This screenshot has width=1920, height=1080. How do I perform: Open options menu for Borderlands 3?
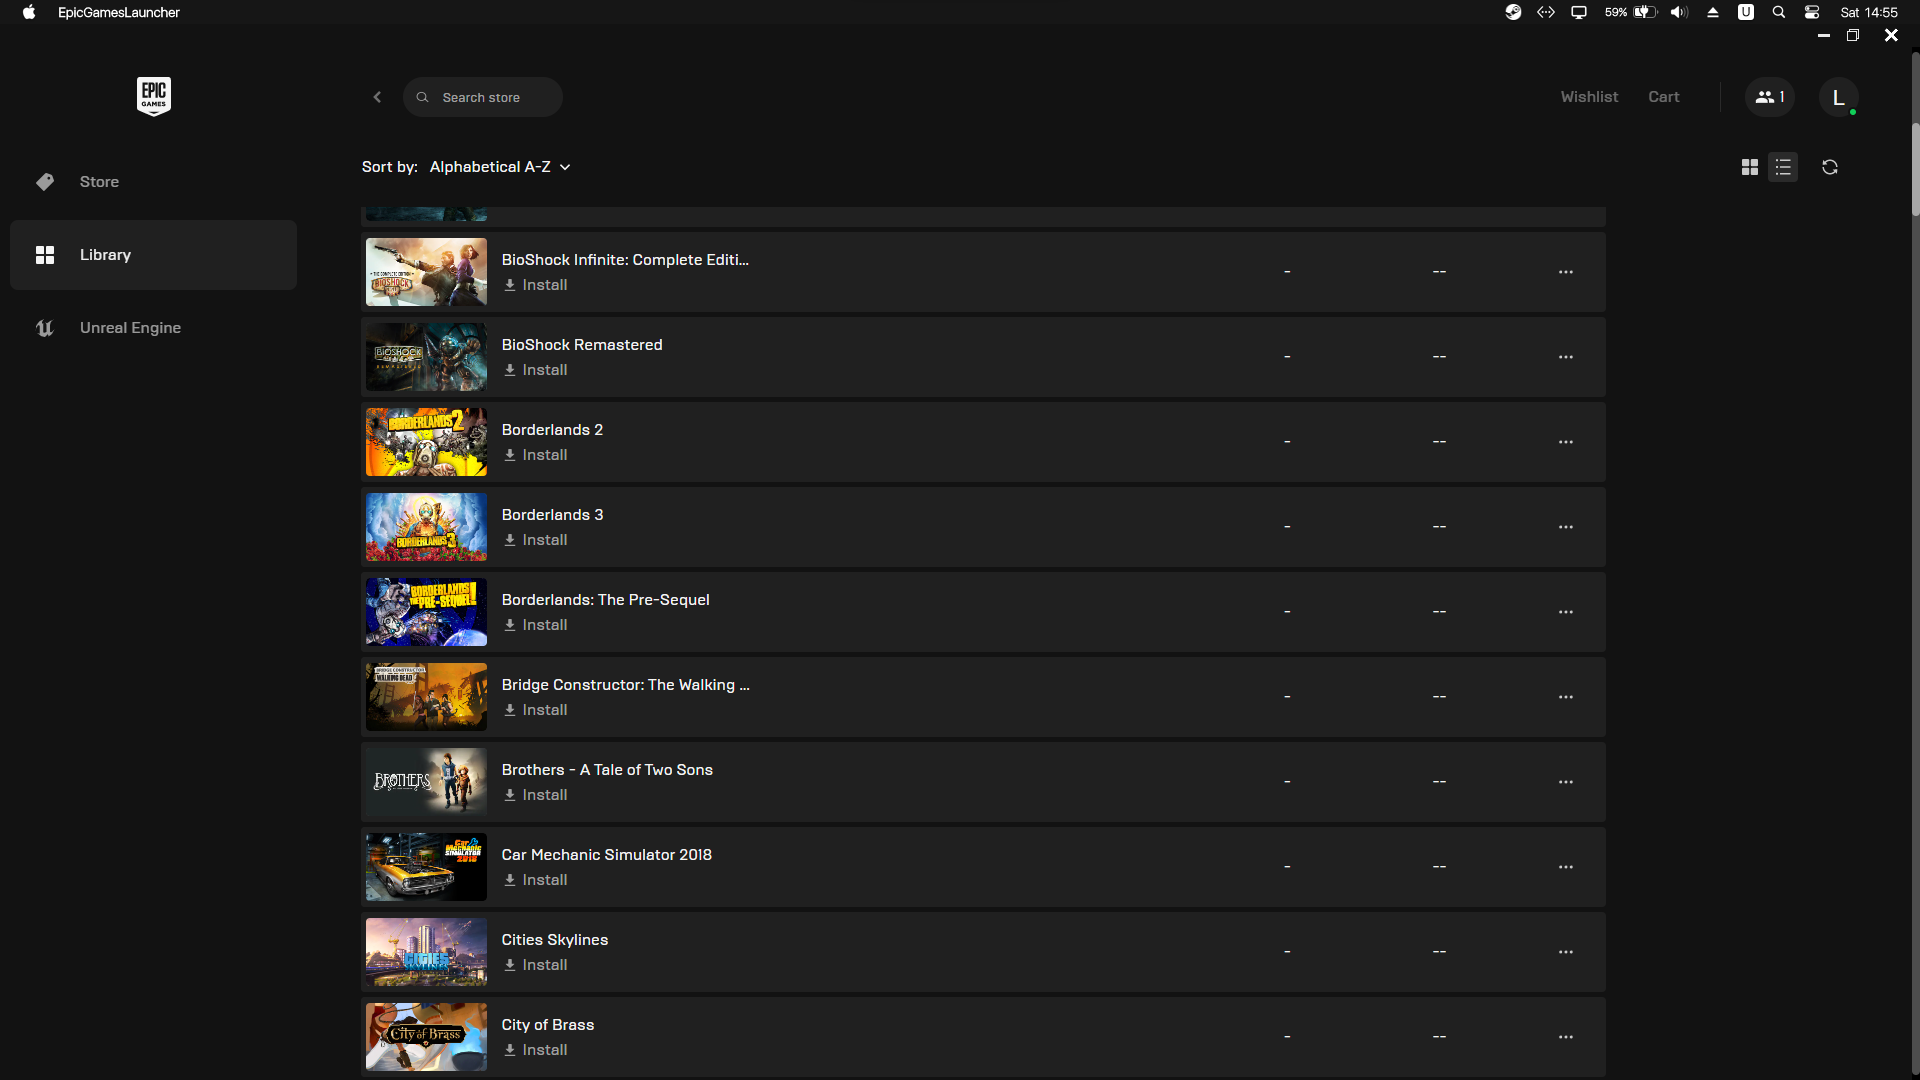[1565, 527]
